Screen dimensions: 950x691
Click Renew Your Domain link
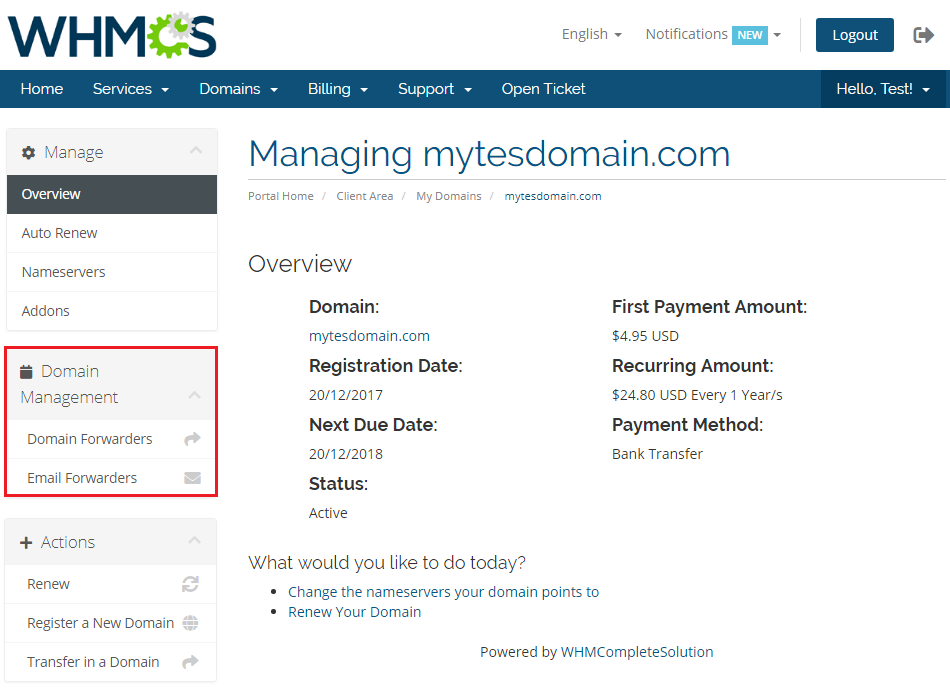click(354, 612)
